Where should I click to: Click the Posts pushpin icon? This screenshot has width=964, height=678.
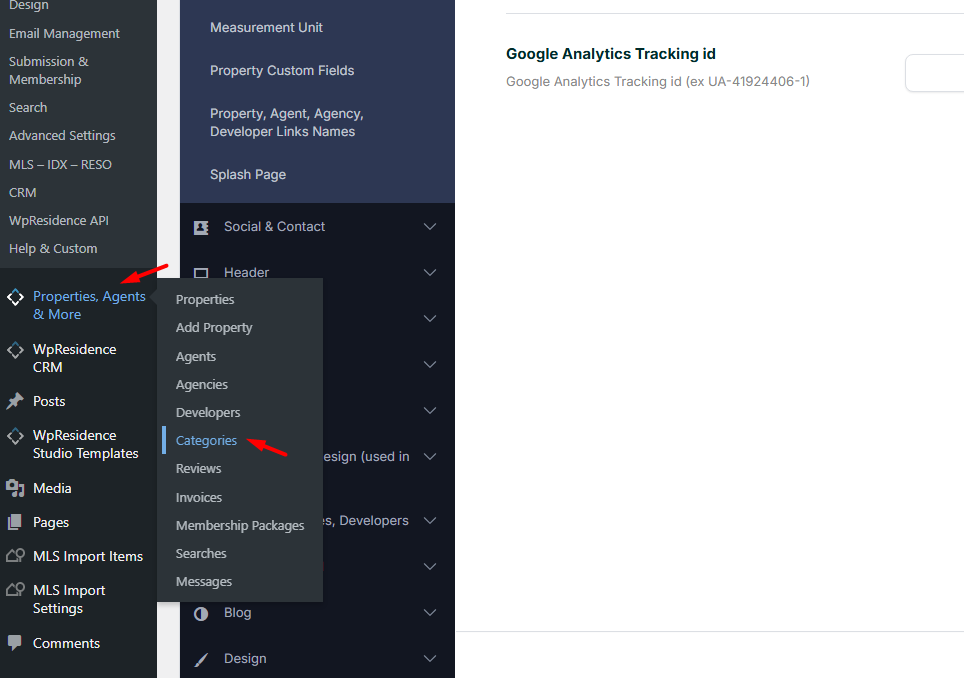[15, 401]
